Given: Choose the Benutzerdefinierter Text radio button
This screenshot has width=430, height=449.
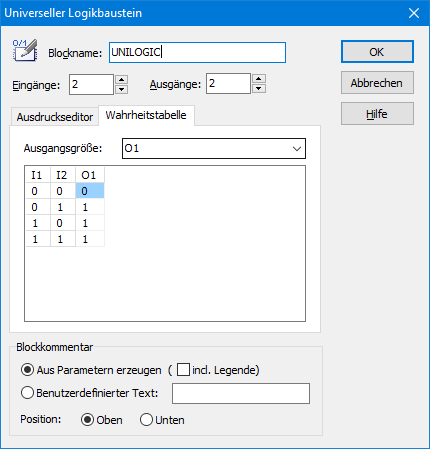Looking at the screenshot, I should [27, 393].
